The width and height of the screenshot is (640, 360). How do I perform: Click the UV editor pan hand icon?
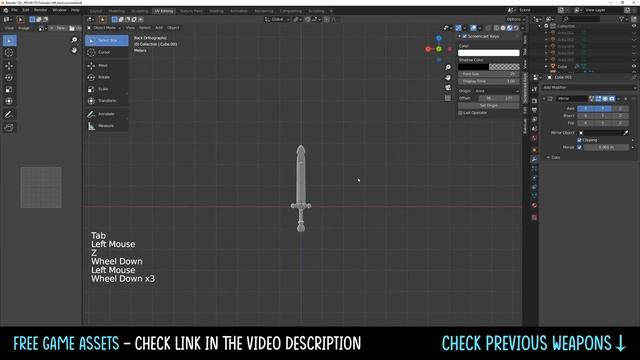point(74,50)
